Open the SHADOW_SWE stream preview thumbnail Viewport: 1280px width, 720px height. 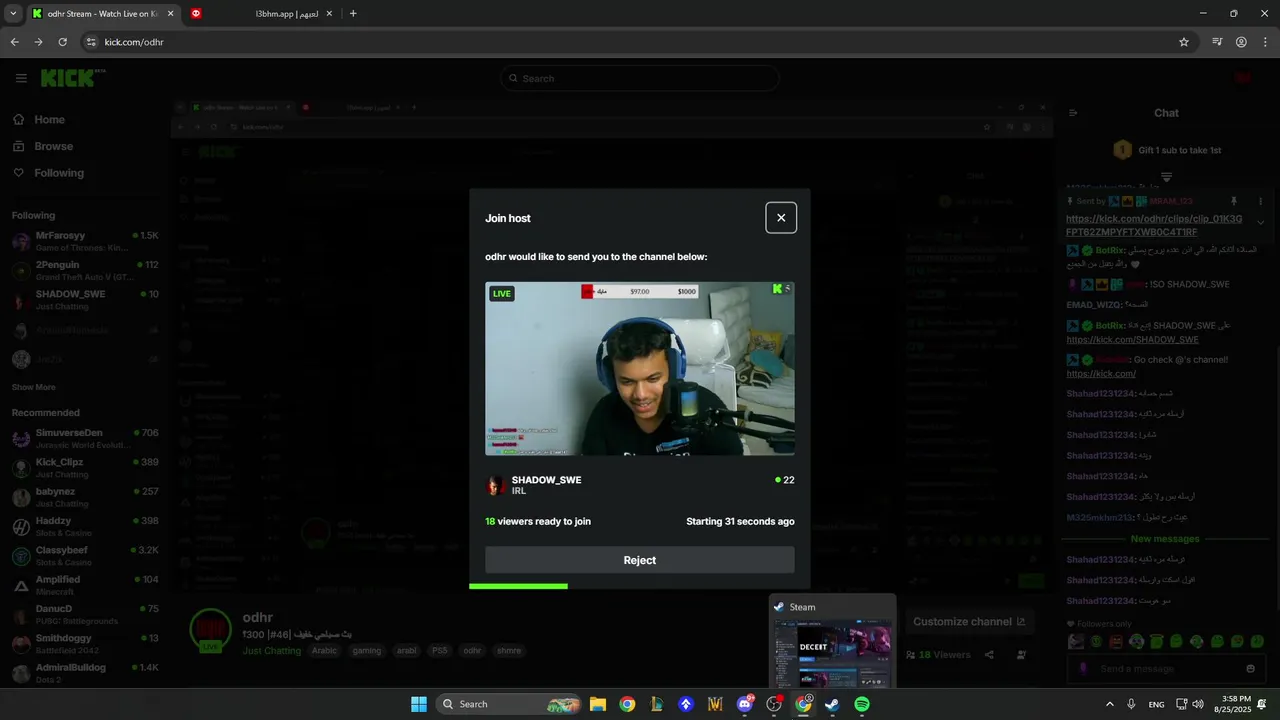coord(640,368)
